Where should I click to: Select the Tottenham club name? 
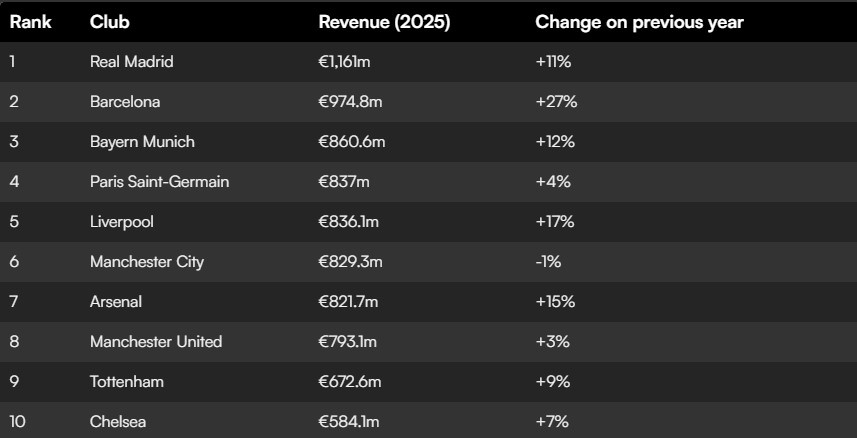click(127, 382)
